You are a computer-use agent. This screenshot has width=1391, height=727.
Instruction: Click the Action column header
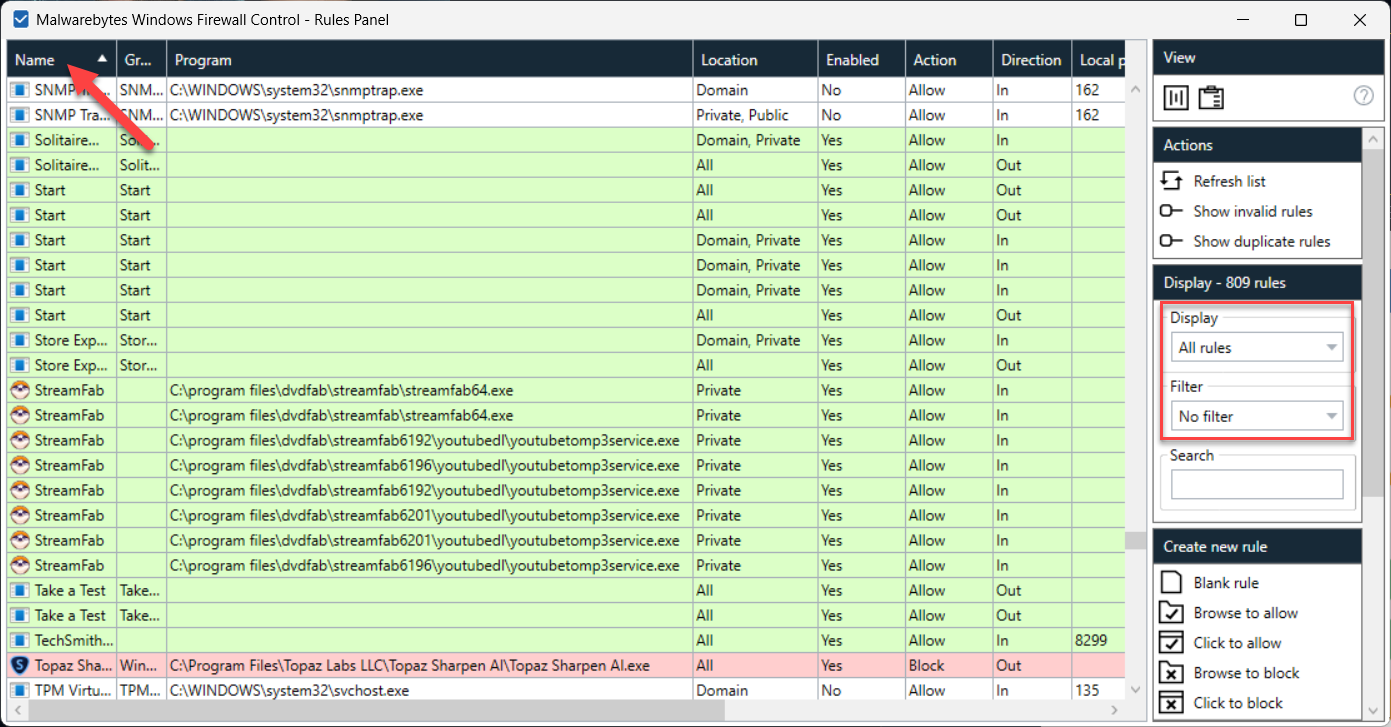click(x=935, y=60)
